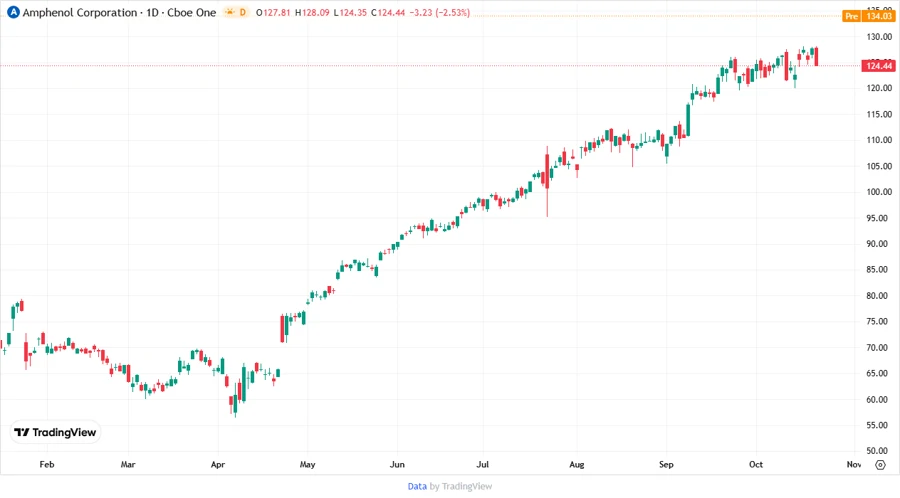Click the 65.00 price axis label
900x498 pixels.
tap(879, 373)
